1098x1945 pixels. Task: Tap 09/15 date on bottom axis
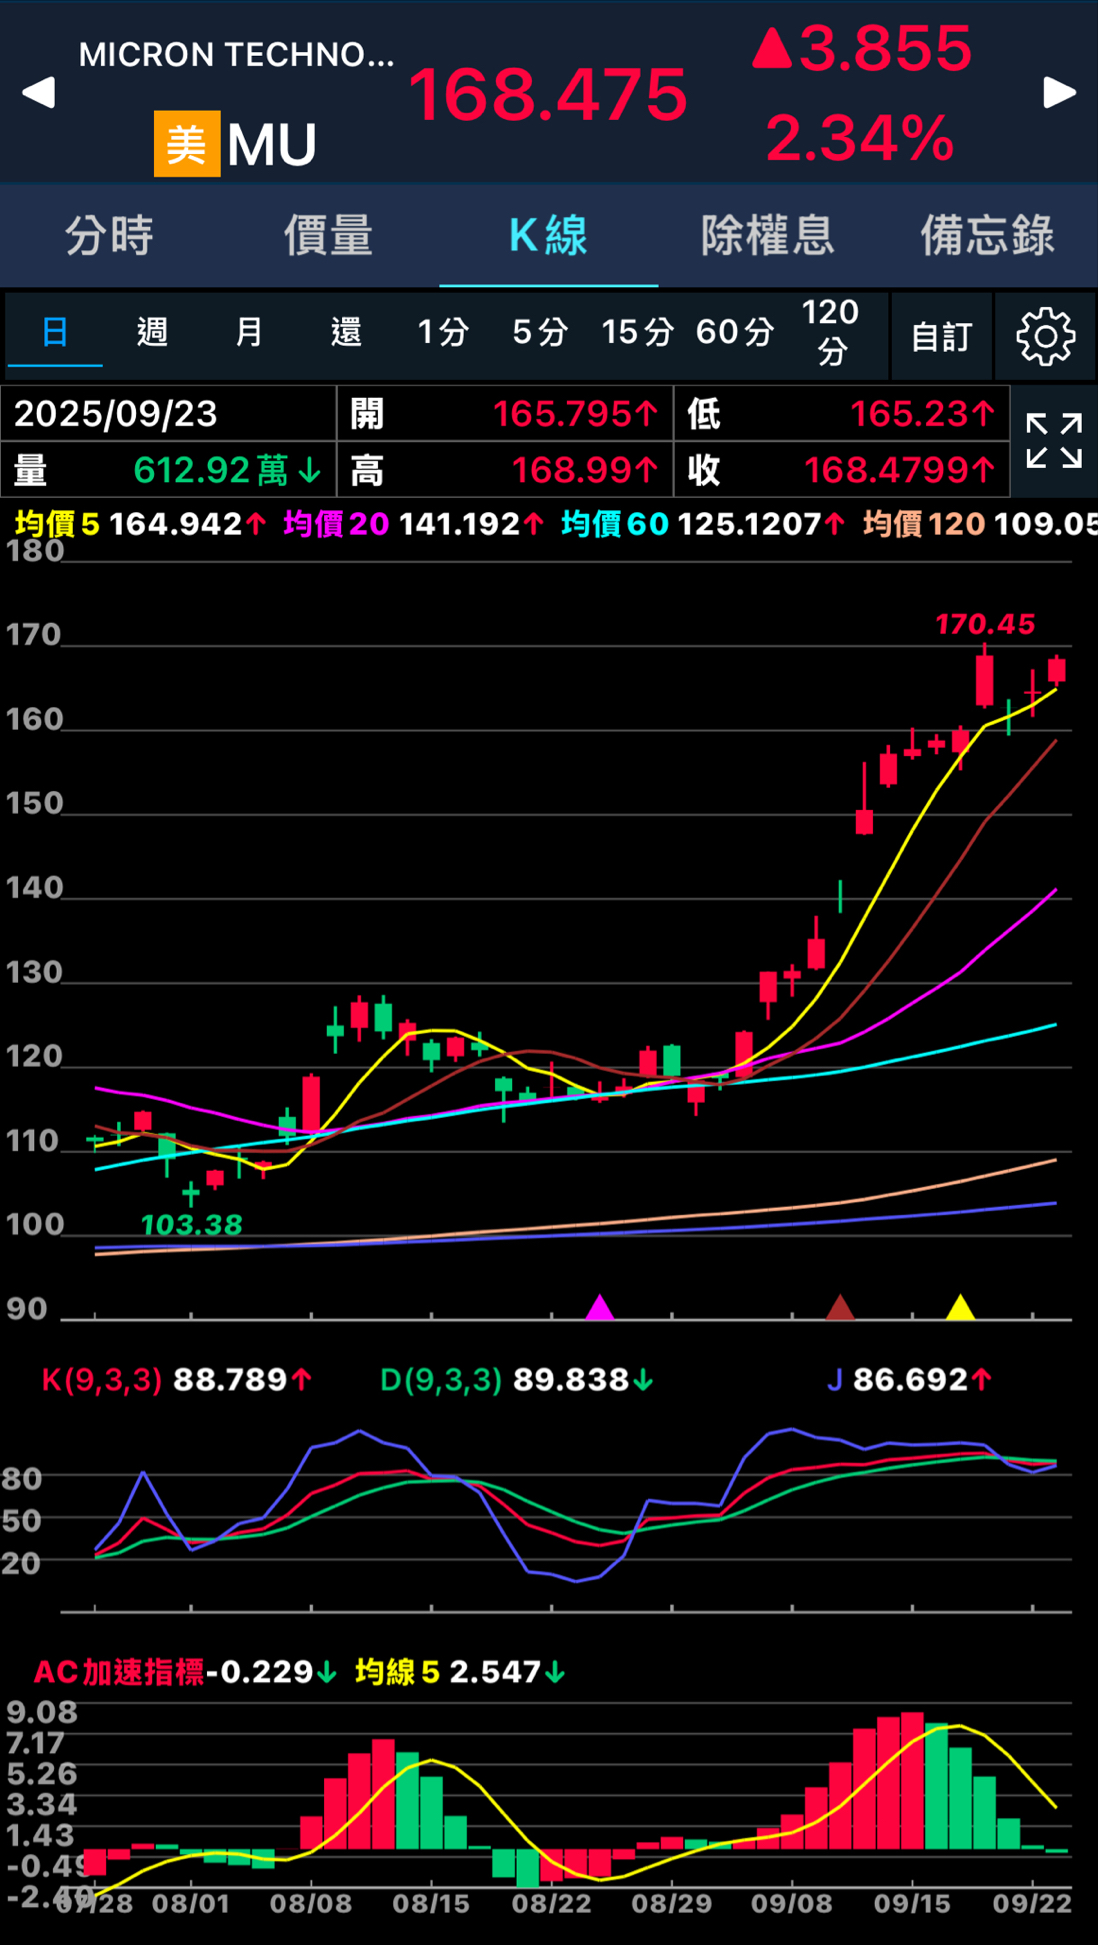pyautogui.click(x=911, y=1903)
